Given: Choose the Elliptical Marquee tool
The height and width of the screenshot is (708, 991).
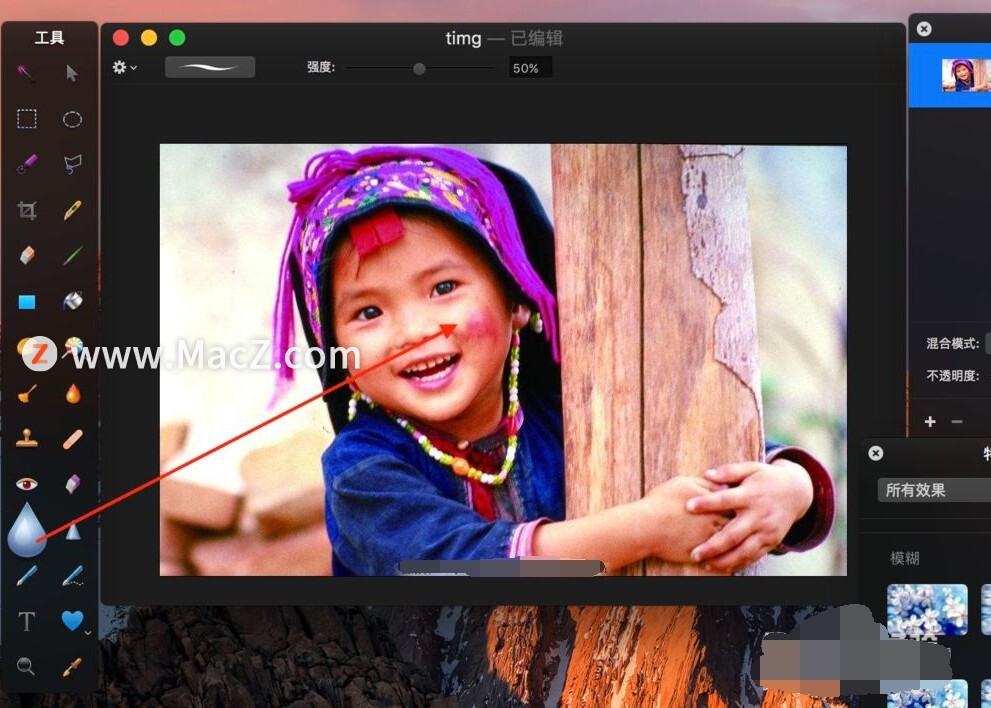Looking at the screenshot, I should click(x=72, y=119).
